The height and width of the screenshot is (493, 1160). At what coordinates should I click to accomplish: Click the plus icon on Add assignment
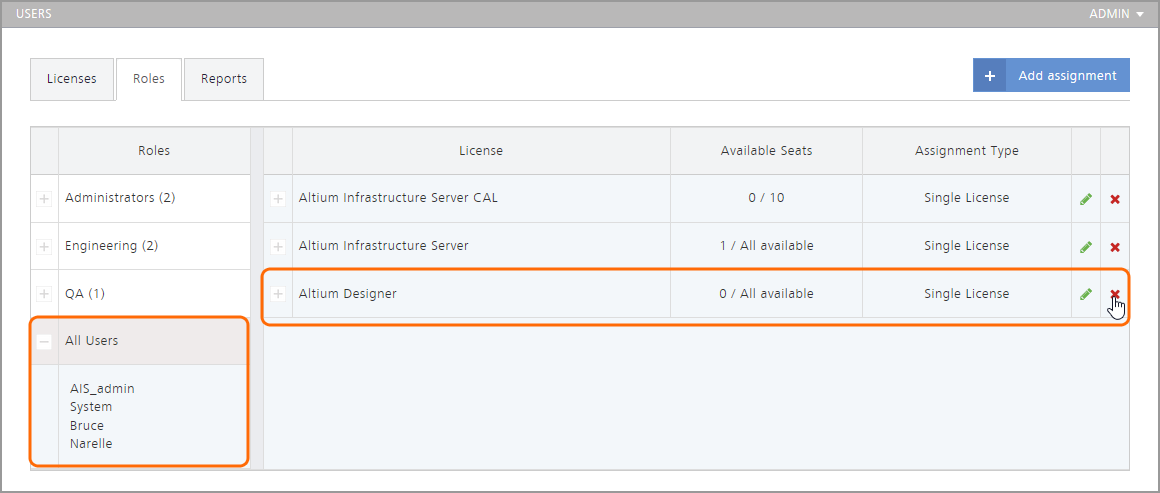tap(989, 76)
